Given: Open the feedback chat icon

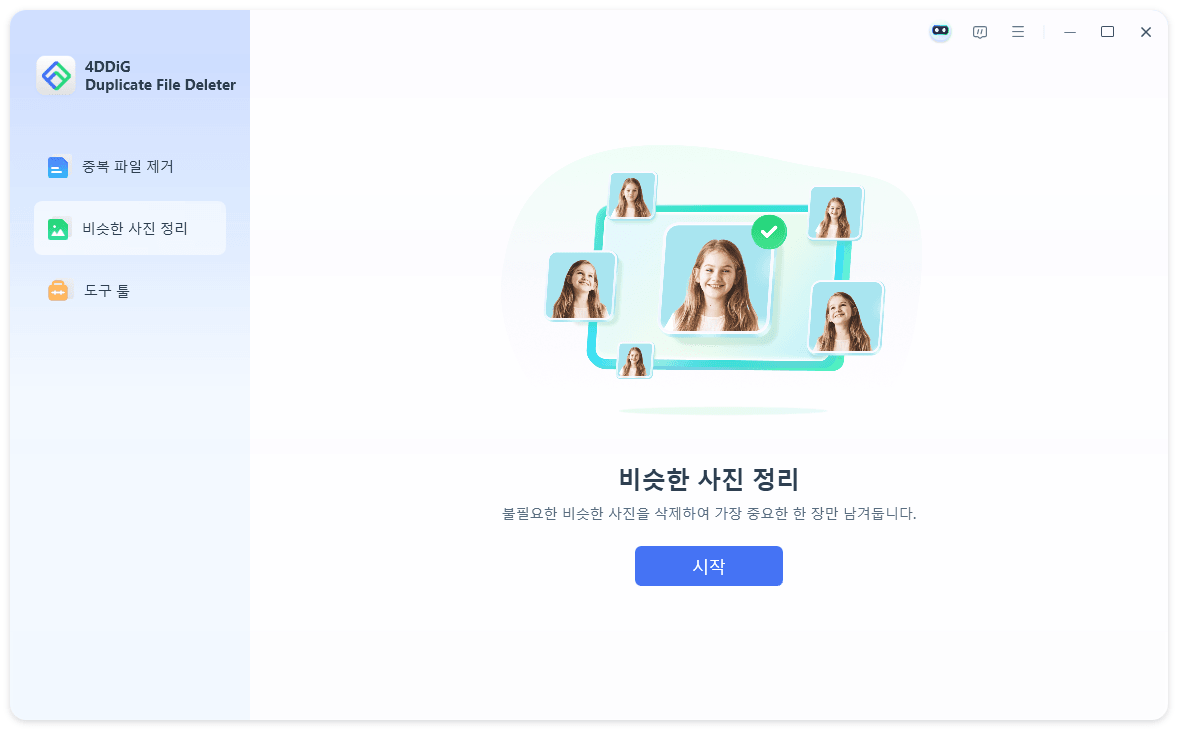Looking at the screenshot, I should pyautogui.click(x=980, y=32).
